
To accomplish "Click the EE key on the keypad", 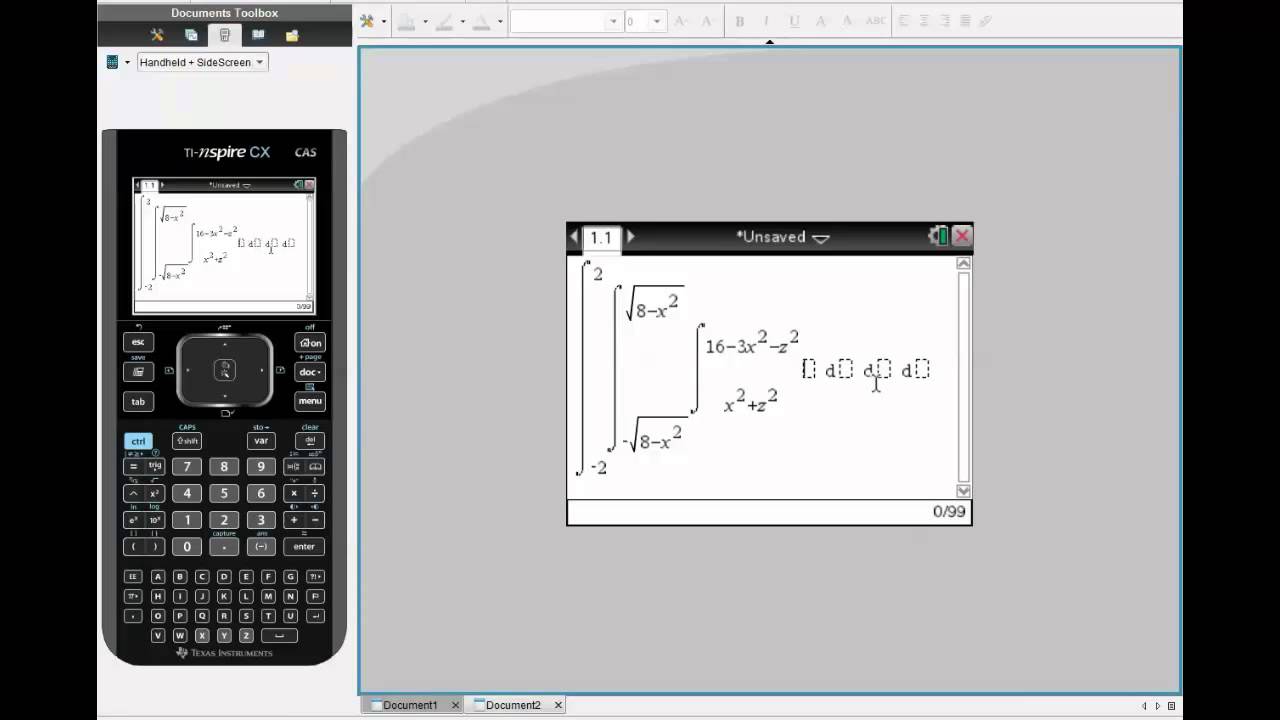I will click(x=132, y=577).
